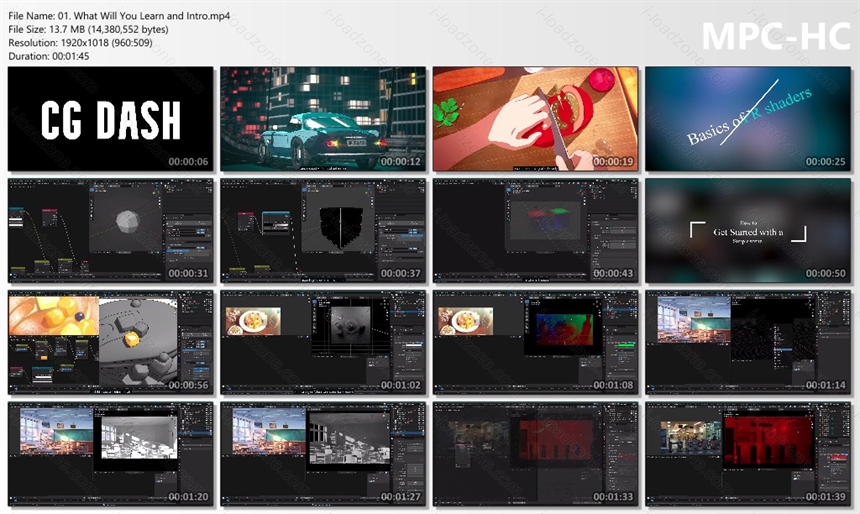The image size is (860, 514).
Task: Select the black shield thumbnail at 00:00:37
Action: pyautogui.click(x=323, y=230)
